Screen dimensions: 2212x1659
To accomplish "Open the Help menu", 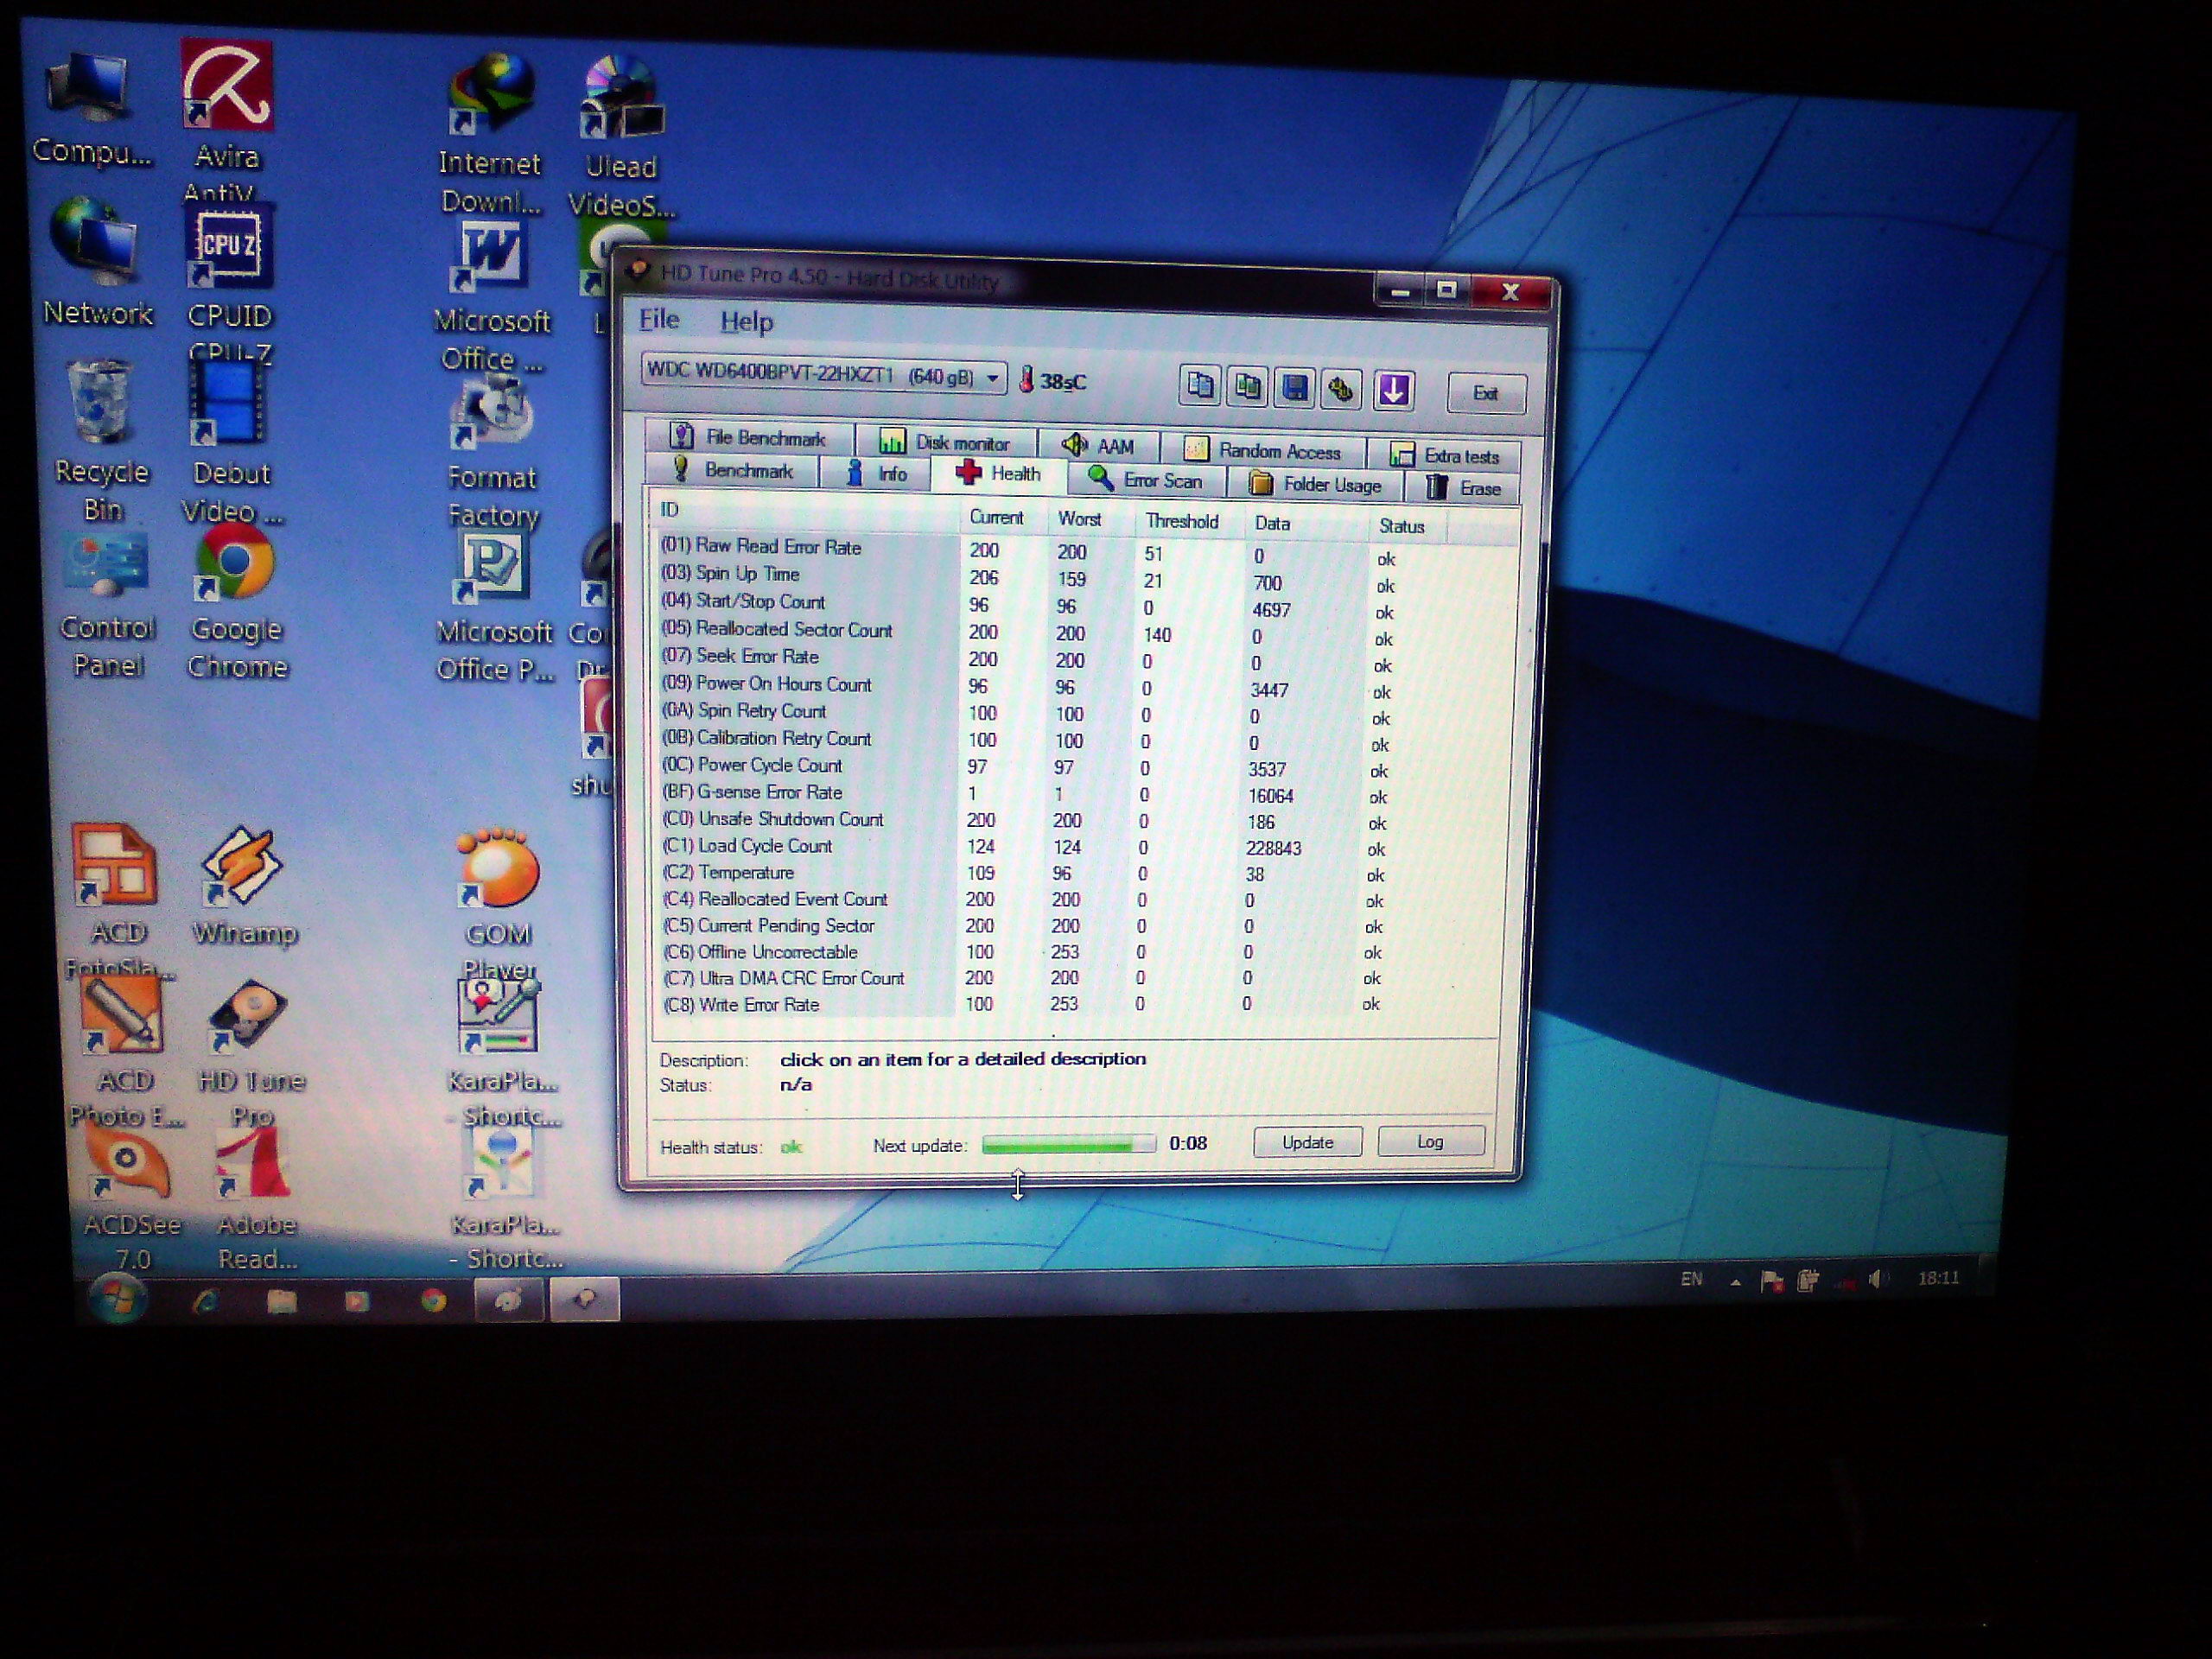I will coord(746,322).
